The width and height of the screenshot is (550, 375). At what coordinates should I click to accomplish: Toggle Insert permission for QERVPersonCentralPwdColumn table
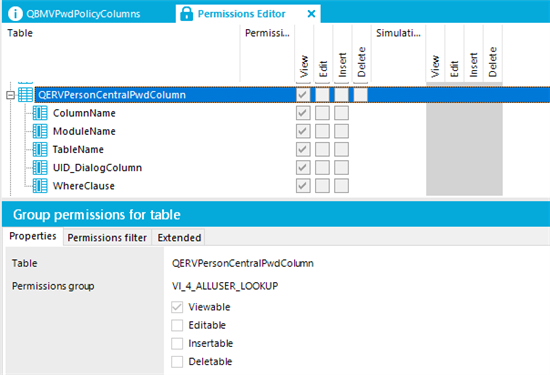pyautogui.click(x=341, y=95)
